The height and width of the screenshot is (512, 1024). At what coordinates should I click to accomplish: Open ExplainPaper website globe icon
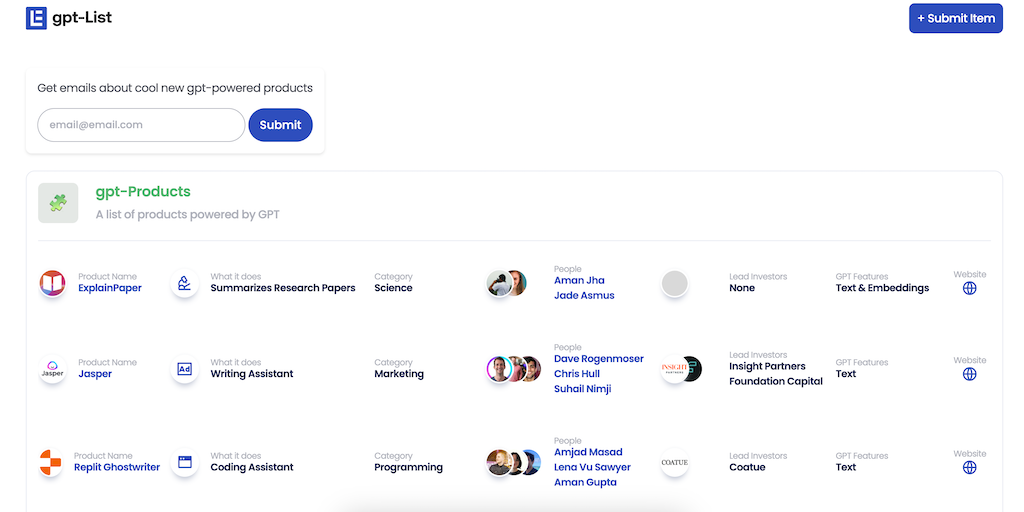969,288
